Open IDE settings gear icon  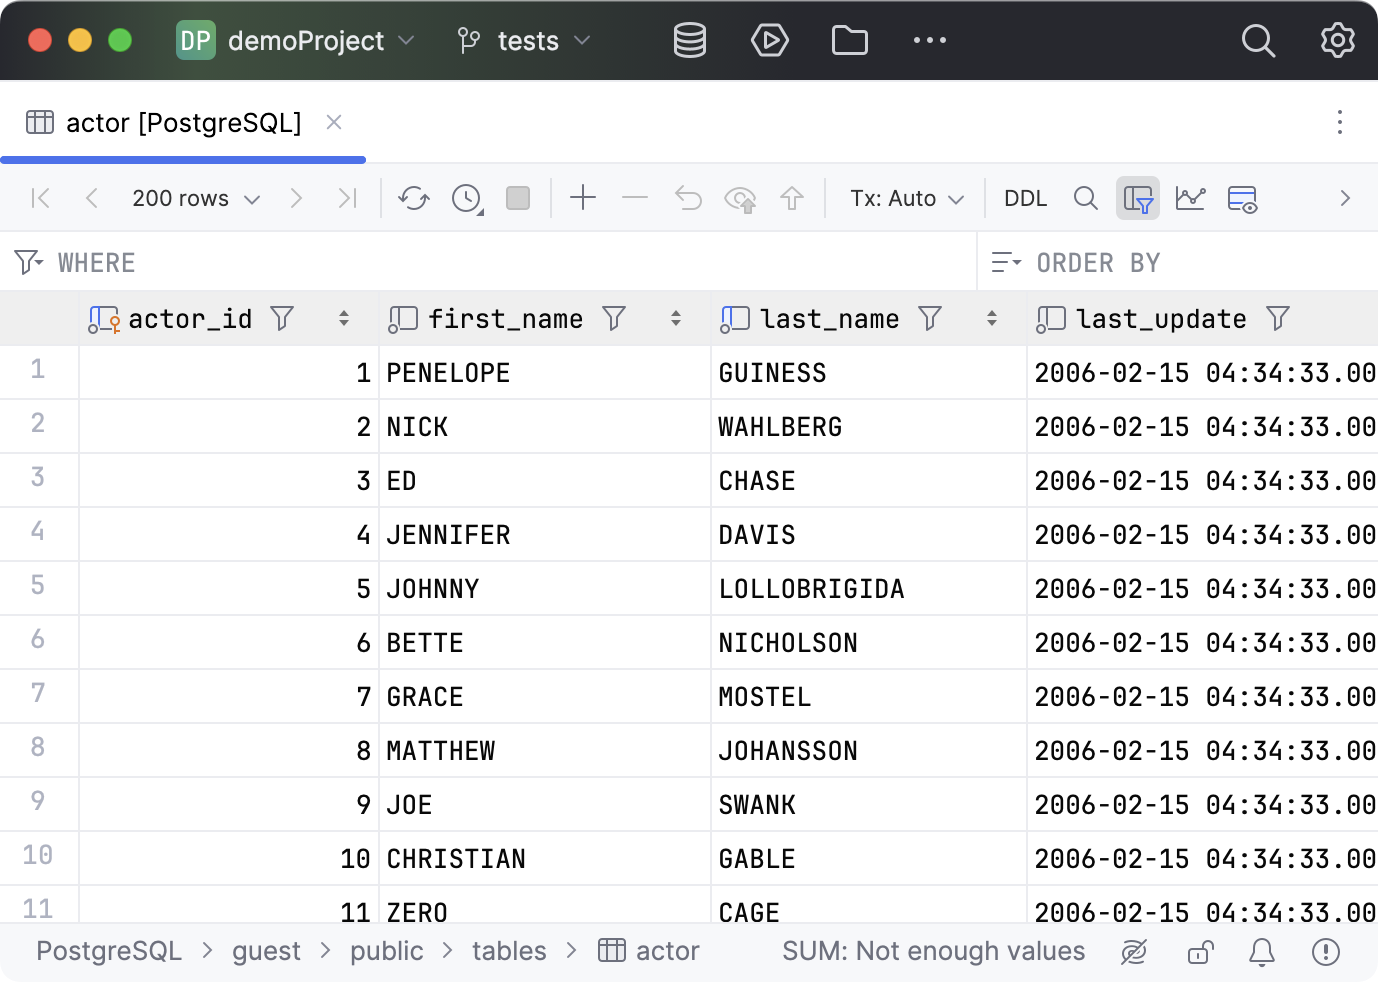coord(1337,41)
